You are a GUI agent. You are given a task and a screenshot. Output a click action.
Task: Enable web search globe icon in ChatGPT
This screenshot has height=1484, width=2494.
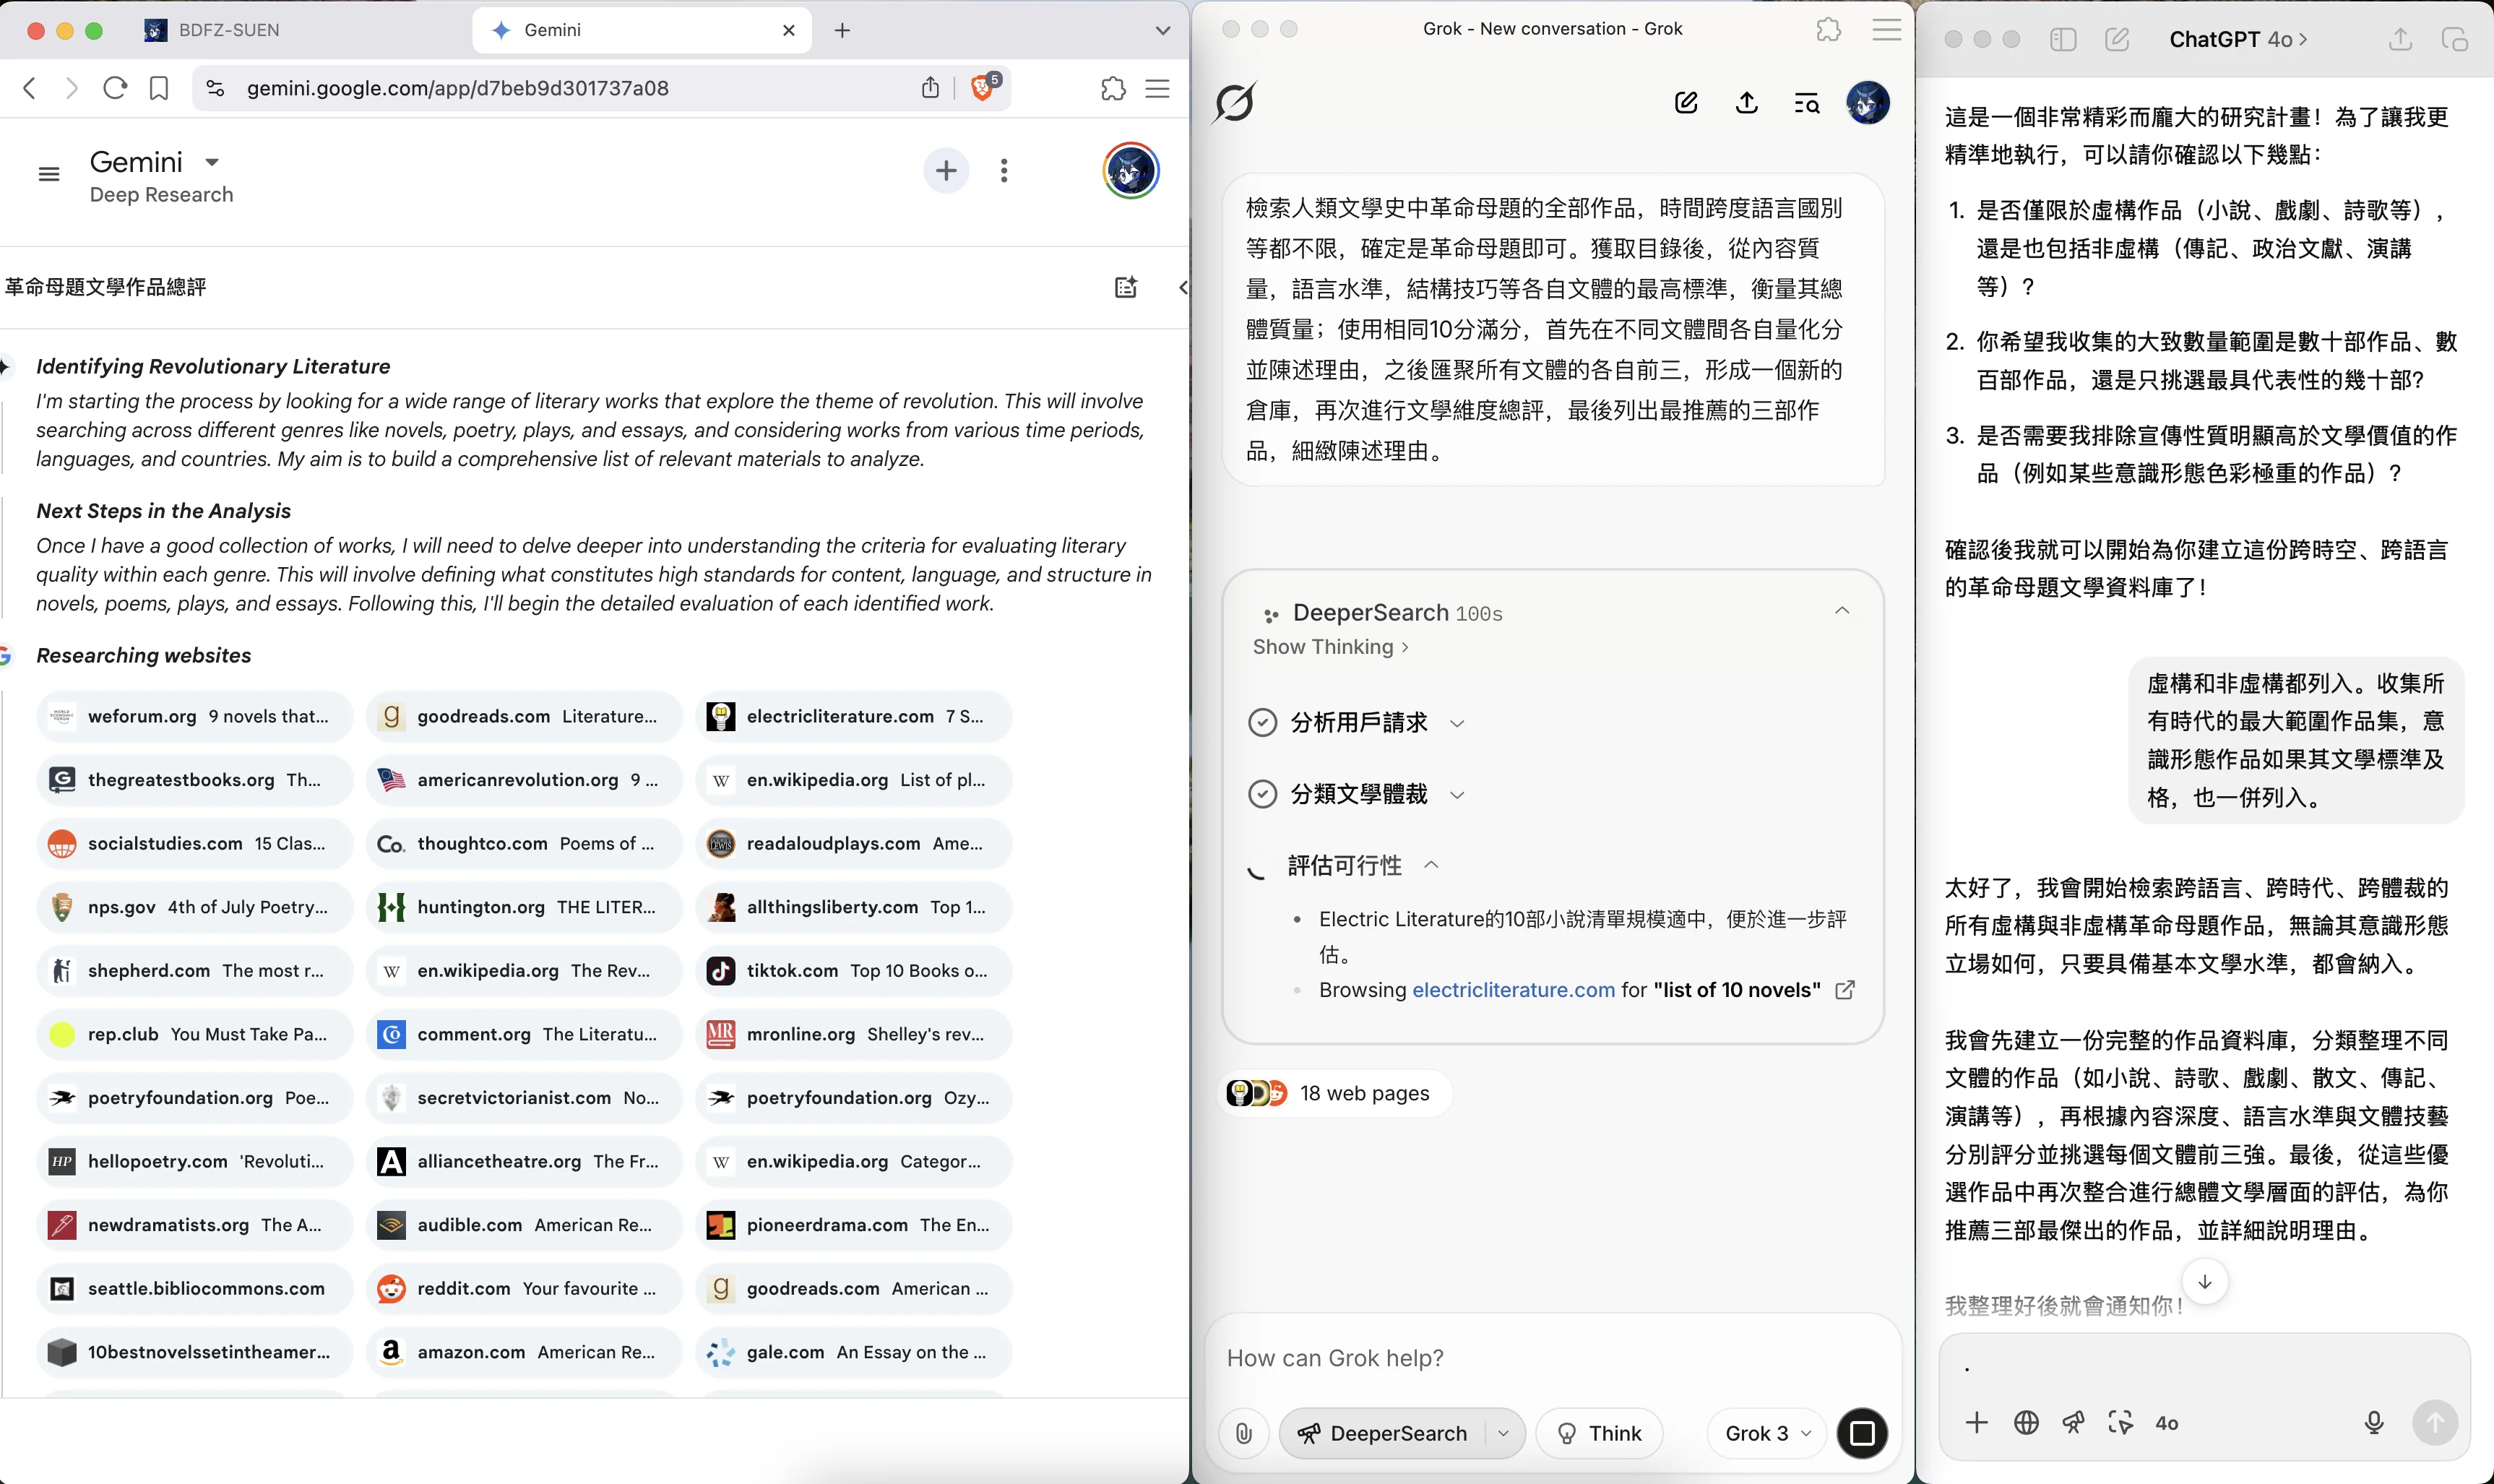[2027, 1422]
